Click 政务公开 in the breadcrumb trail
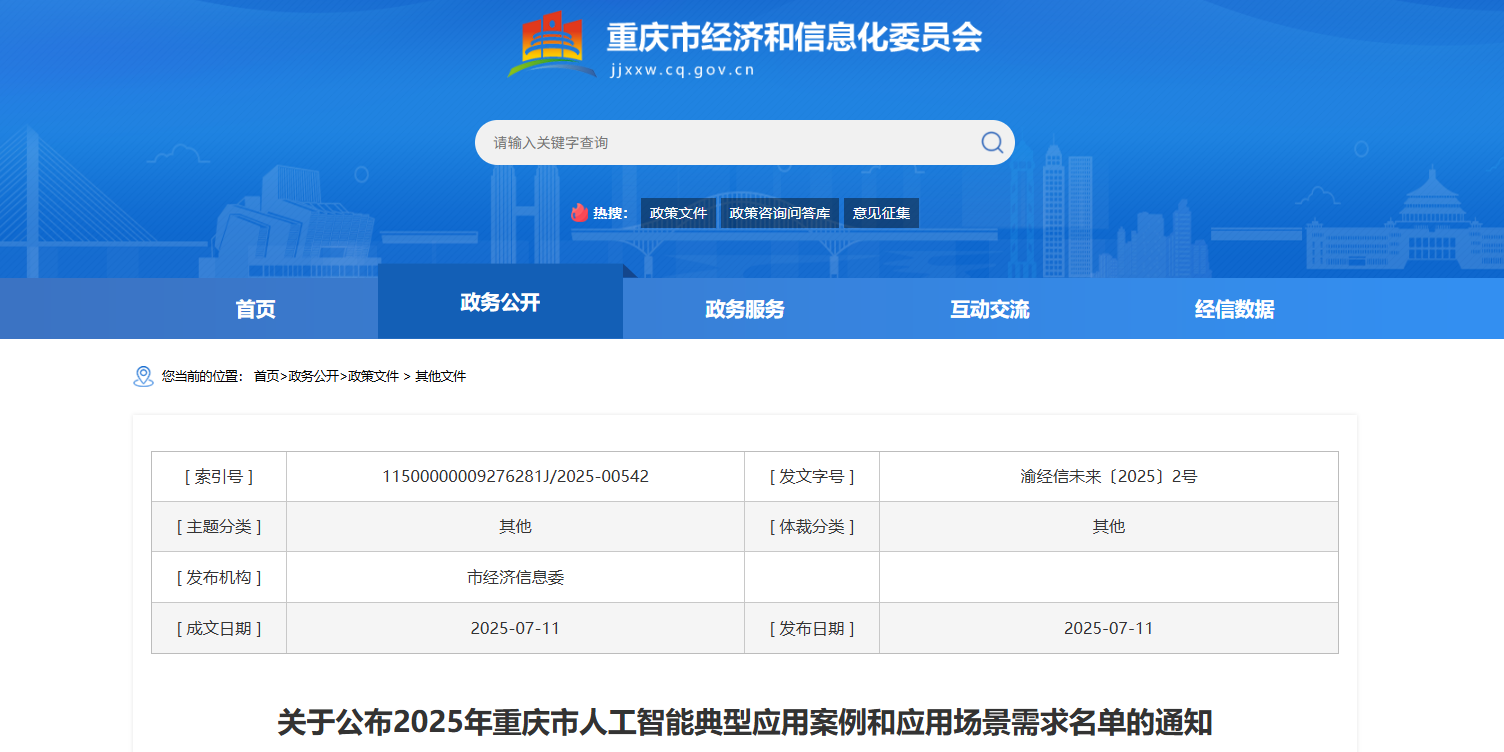The image size is (1504, 752). coord(313,376)
